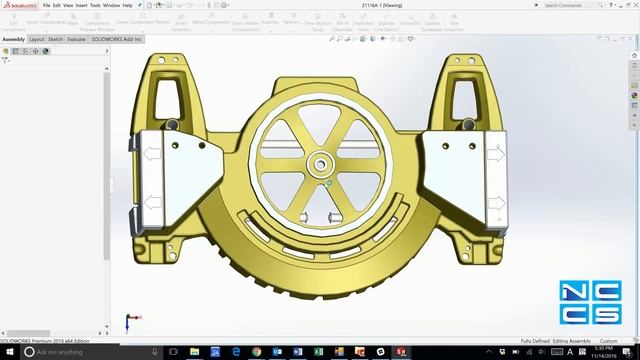The height and width of the screenshot is (360, 640).
Task: Click the Custom units status item
Action: point(608,341)
